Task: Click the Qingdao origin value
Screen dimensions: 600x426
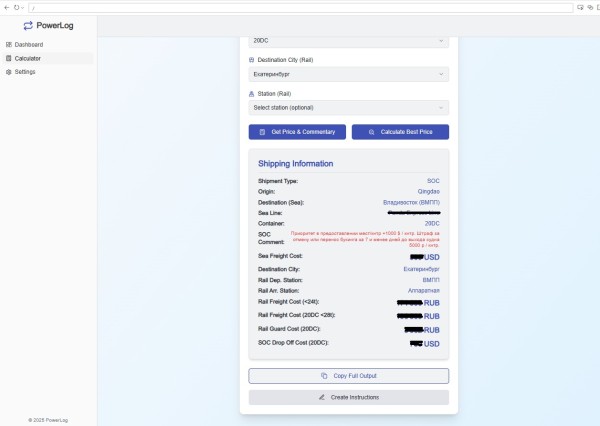Action: 429,191
